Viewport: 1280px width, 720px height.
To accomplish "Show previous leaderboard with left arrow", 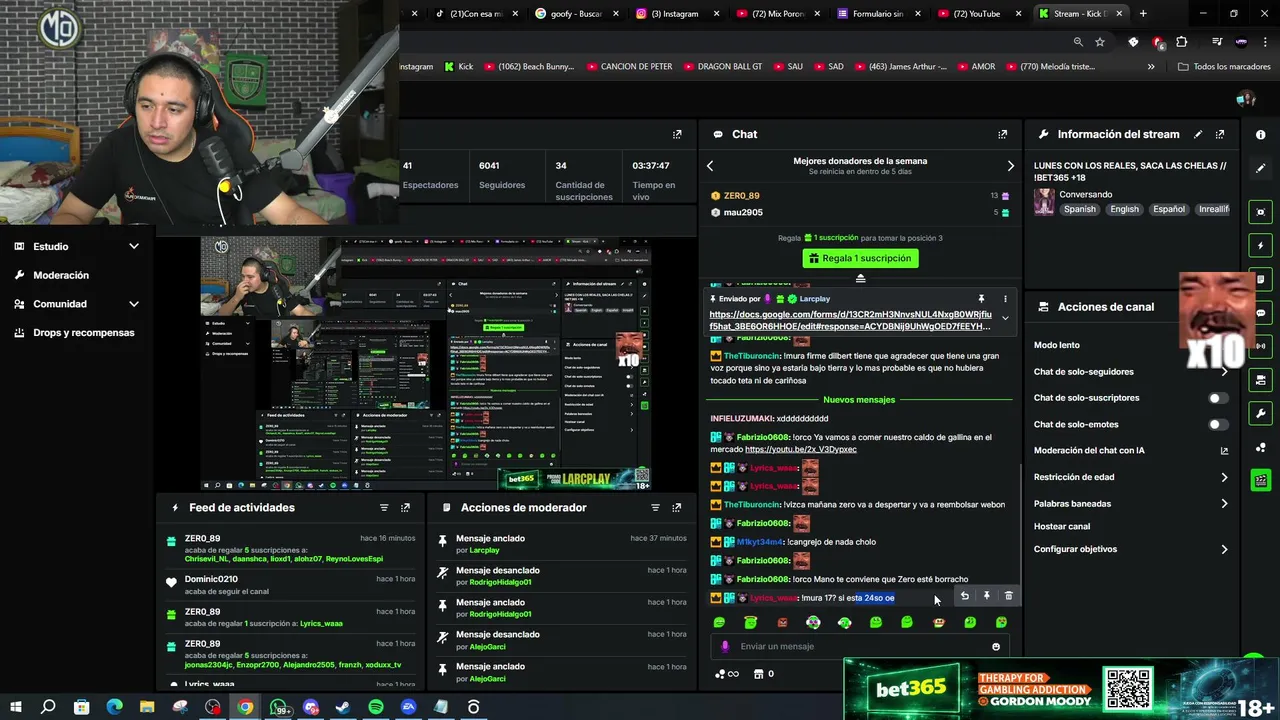I will coord(710,166).
